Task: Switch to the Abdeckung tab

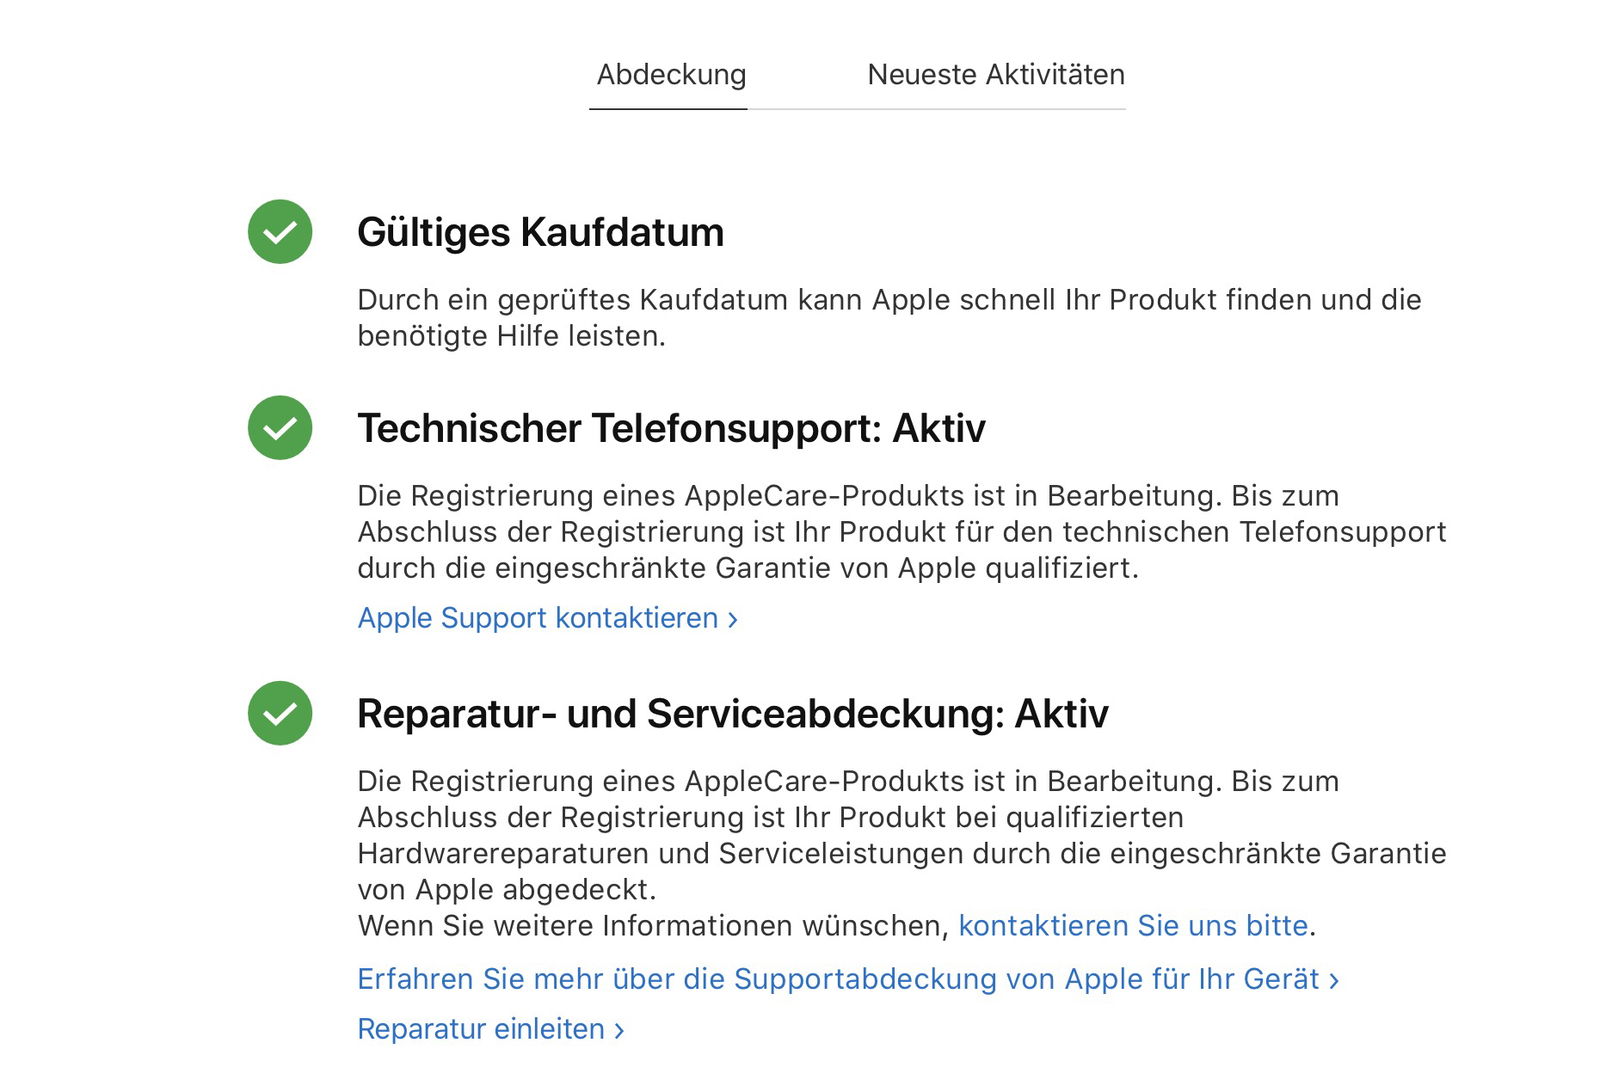Action: (671, 75)
